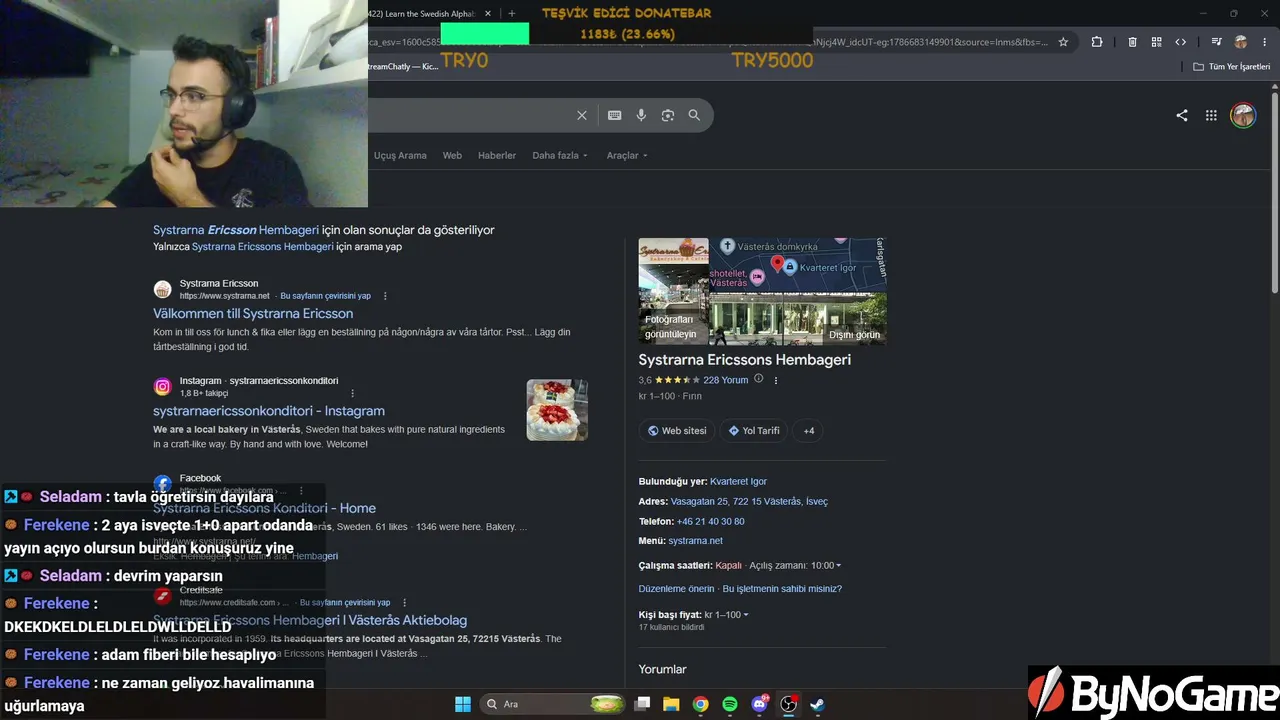Open Discord from the taskbar
The width and height of the screenshot is (1280, 720).
tap(759, 704)
